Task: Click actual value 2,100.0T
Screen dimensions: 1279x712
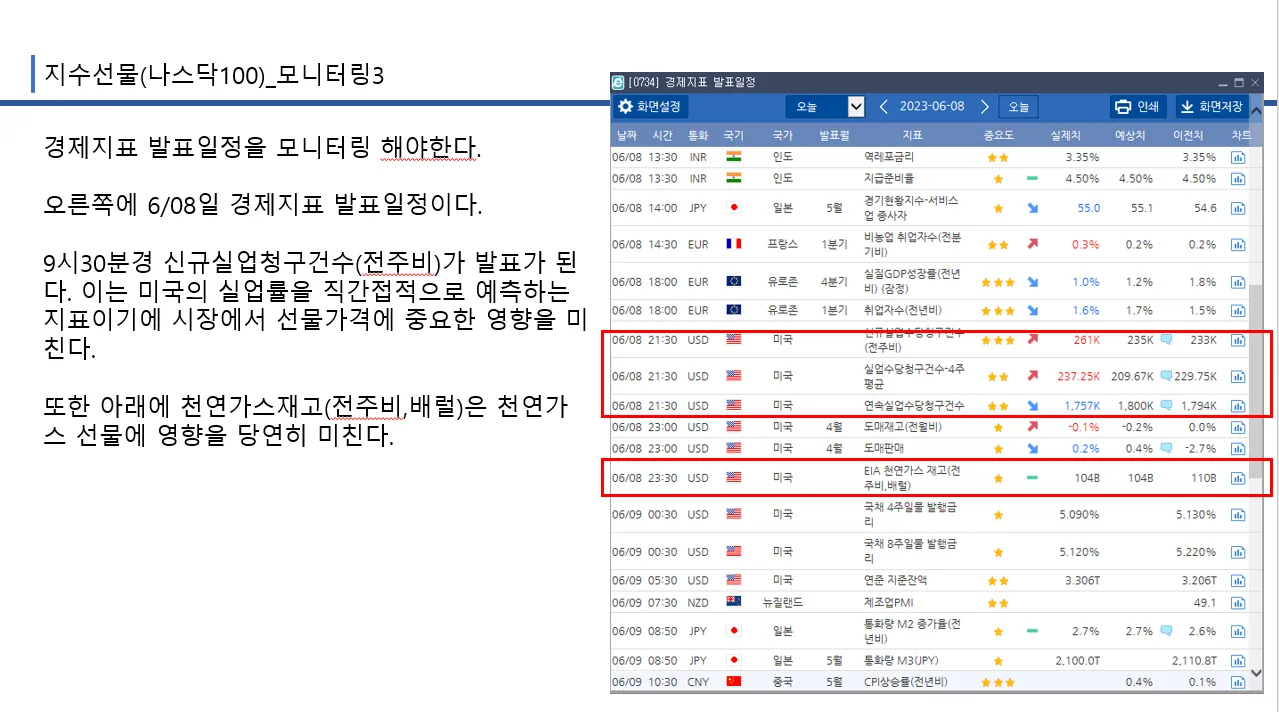Action: click(1077, 661)
